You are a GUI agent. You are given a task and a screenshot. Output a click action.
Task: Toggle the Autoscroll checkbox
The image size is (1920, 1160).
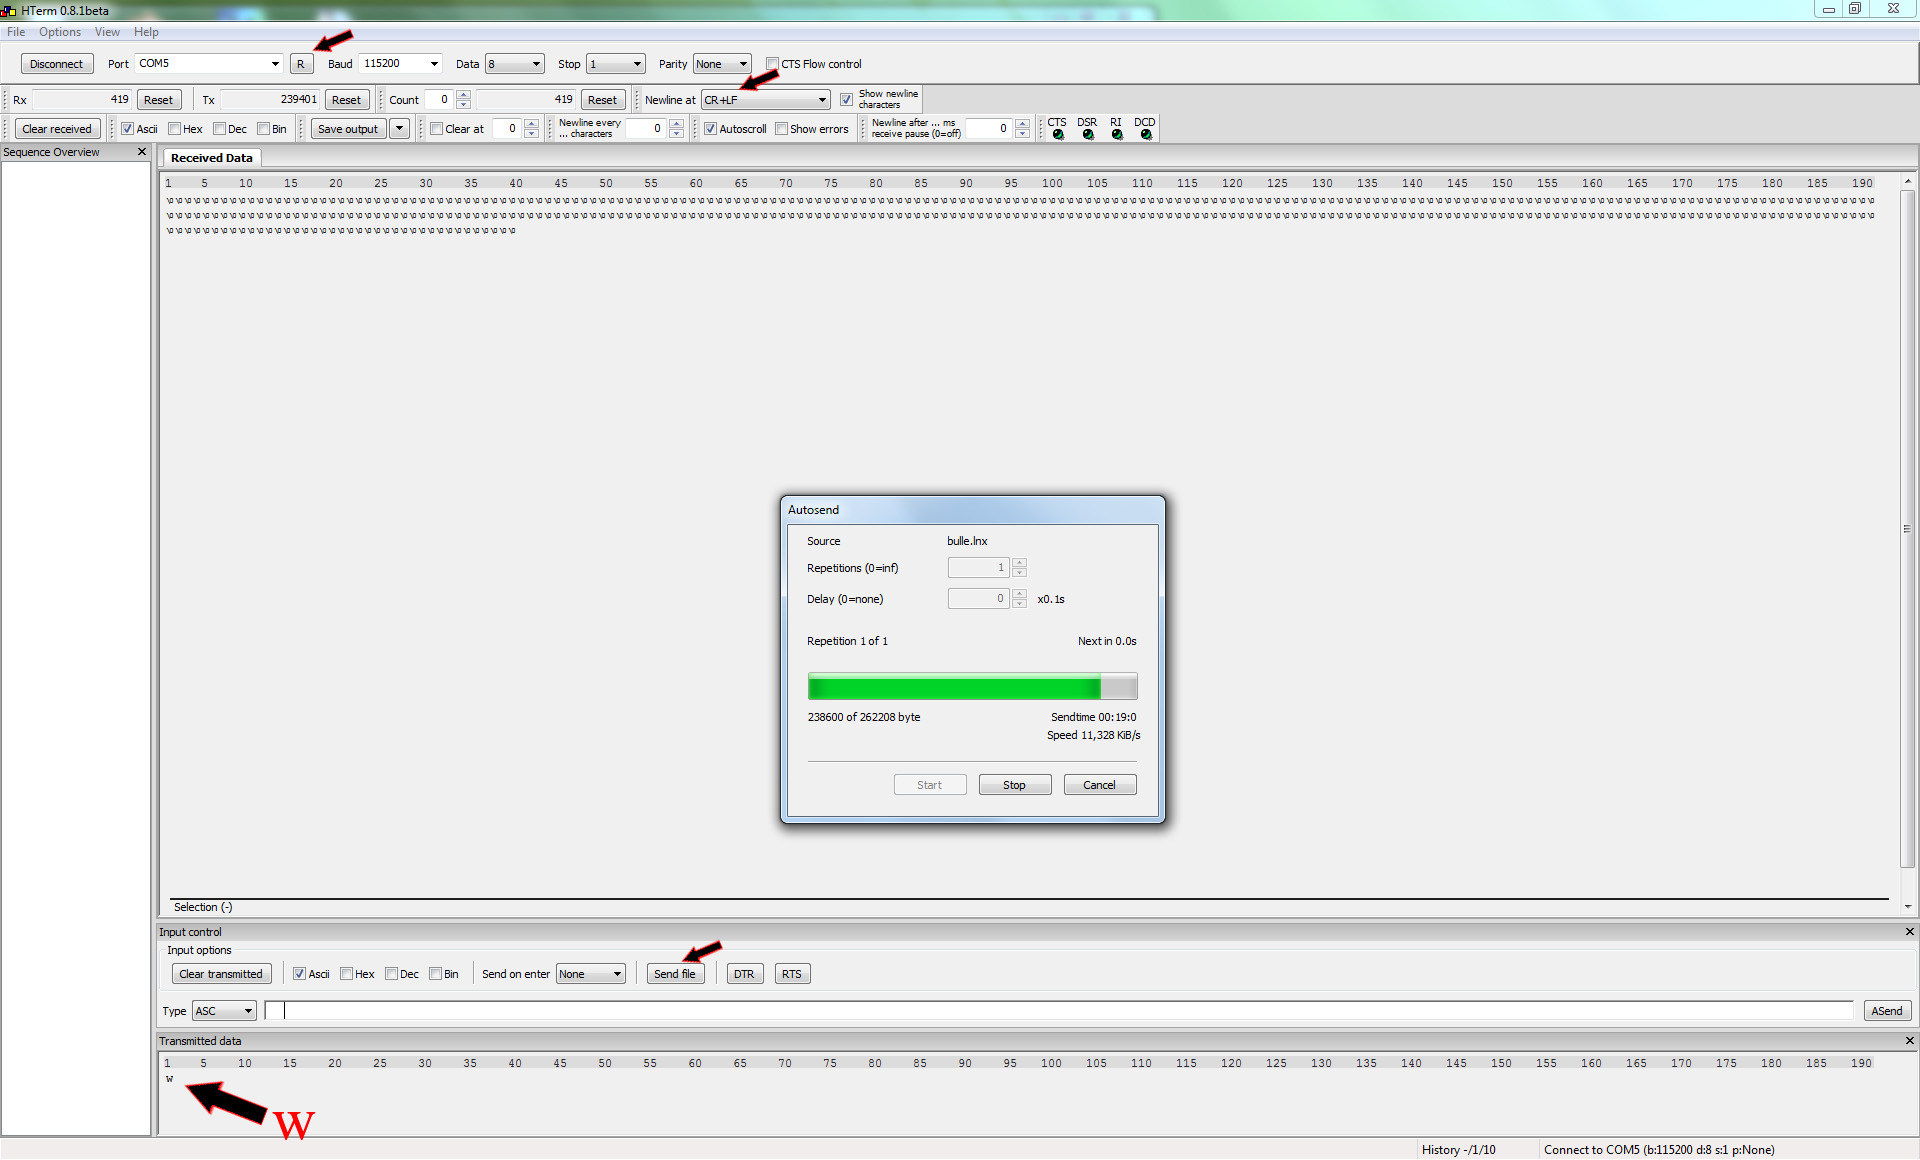click(x=711, y=129)
